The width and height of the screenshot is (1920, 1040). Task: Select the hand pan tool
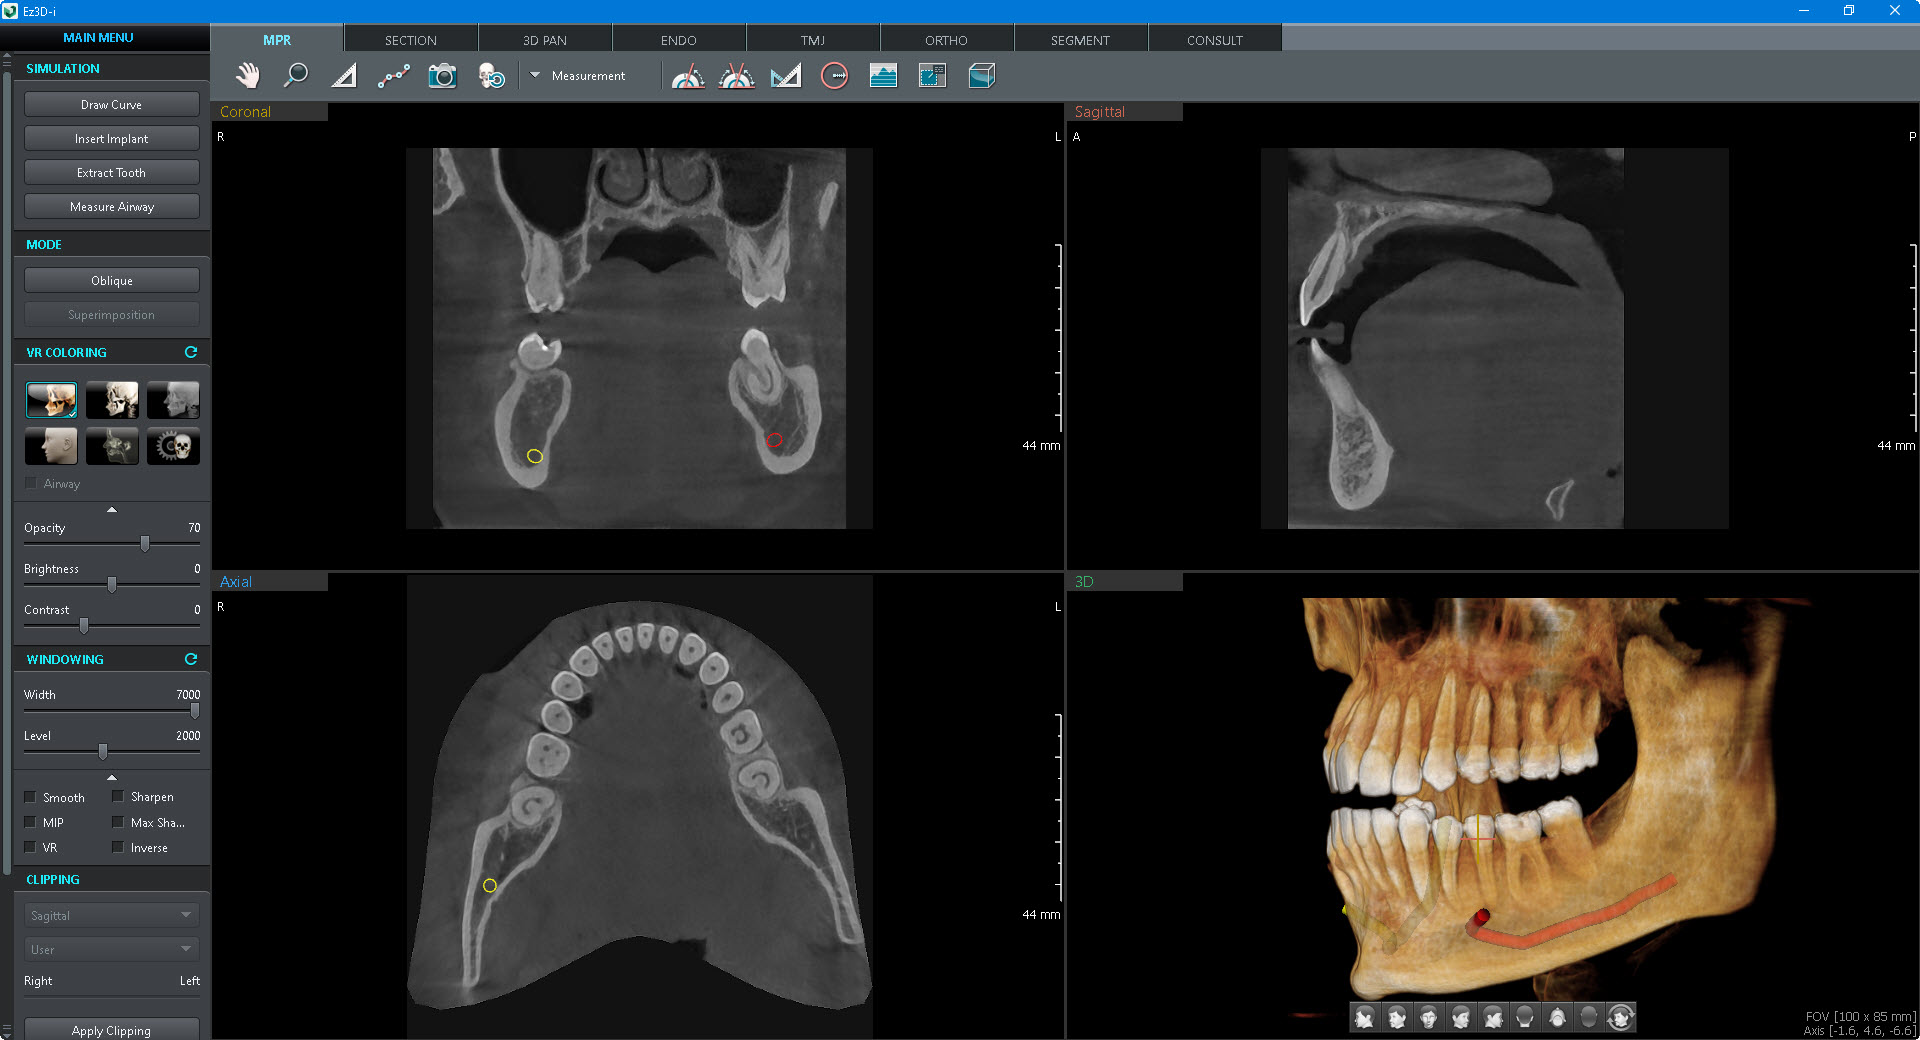tap(248, 76)
